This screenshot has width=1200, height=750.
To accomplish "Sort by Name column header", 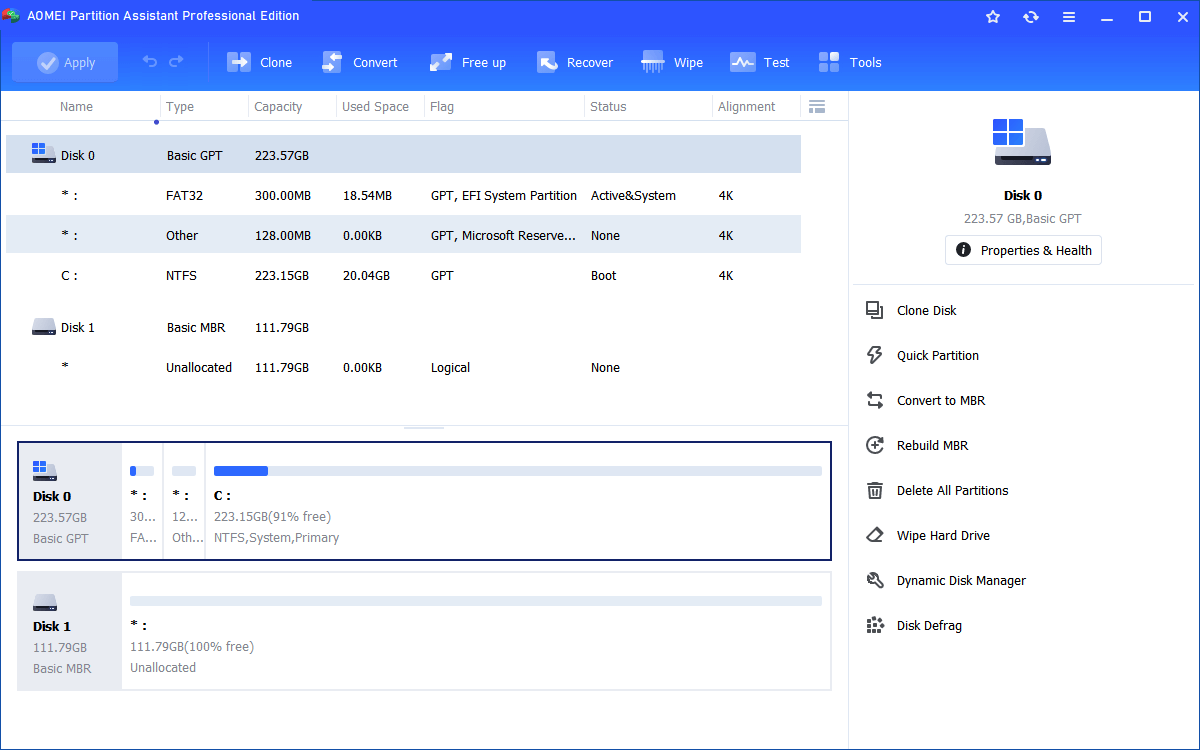I will [x=76, y=107].
